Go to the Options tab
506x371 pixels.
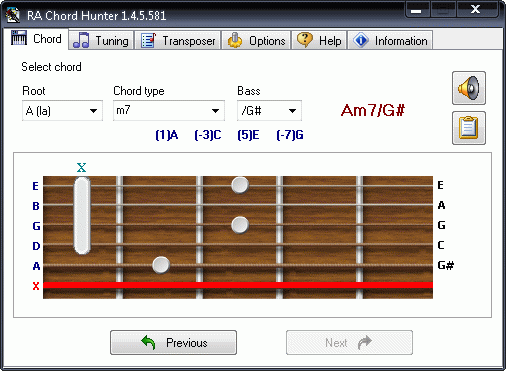pyautogui.click(x=256, y=40)
